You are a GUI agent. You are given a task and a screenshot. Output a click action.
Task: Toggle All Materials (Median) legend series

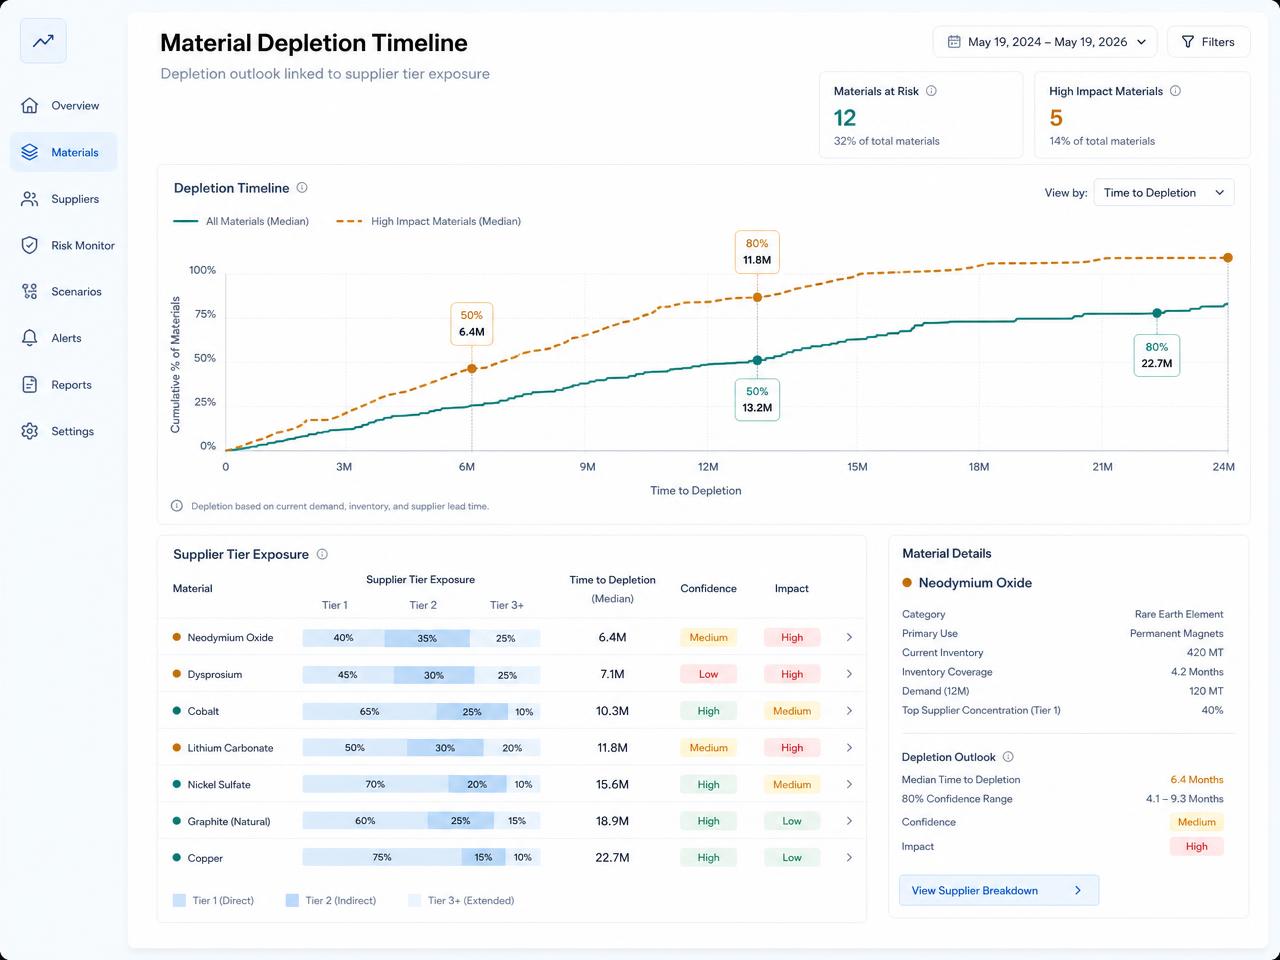coord(241,221)
